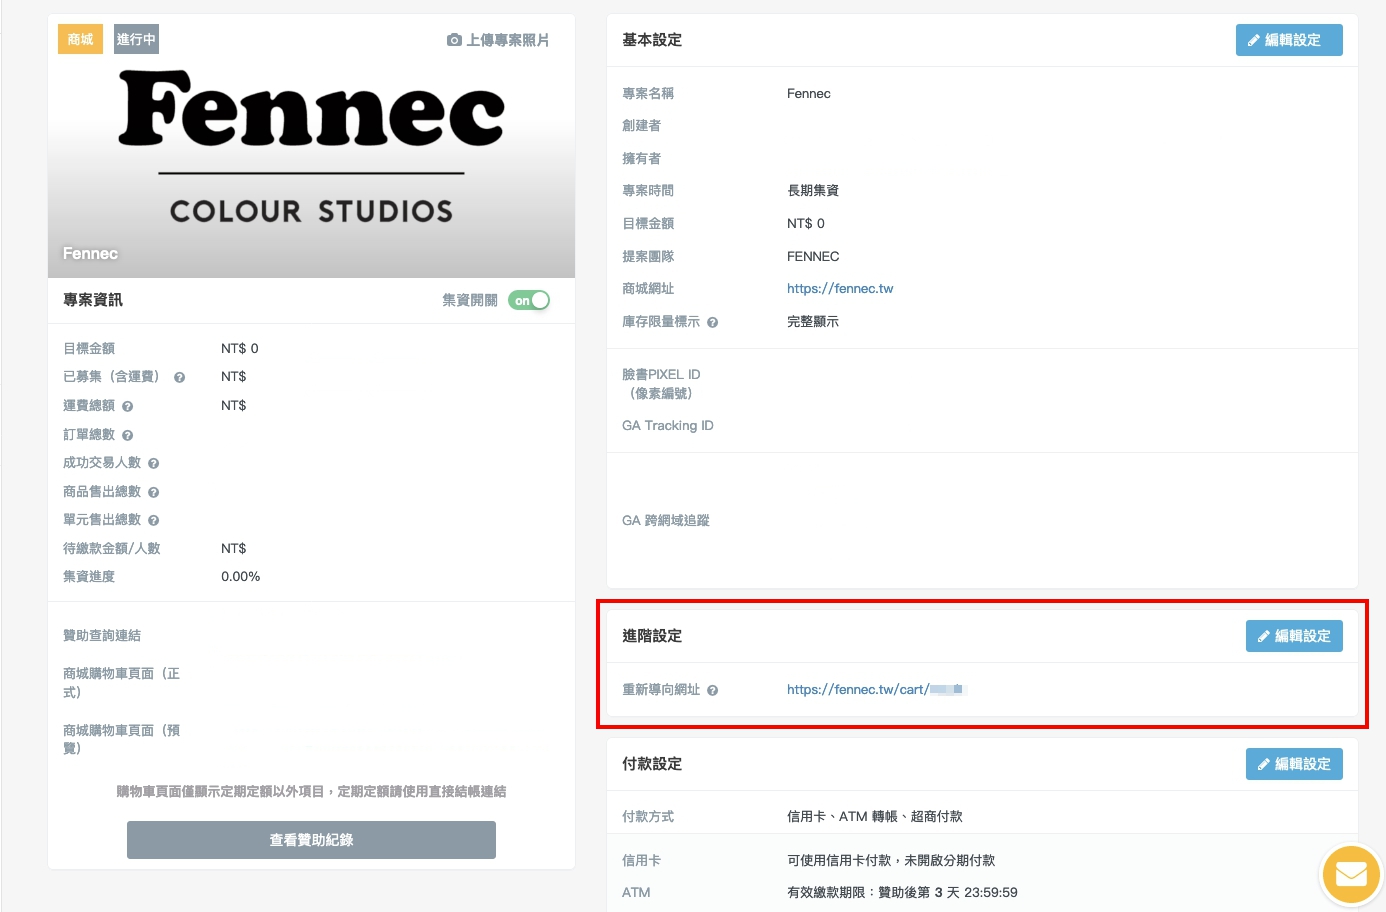Click the 臉書PIXEL ID label
1386x912 pixels.
click(x=661, y=384)
